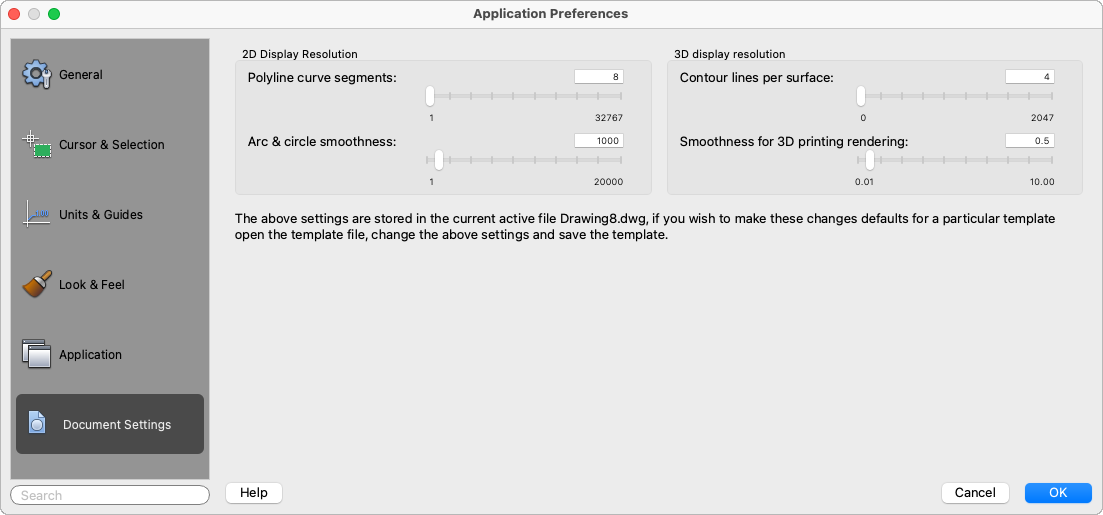Click the Cursor & Selection crosshair icon
The width and height of the screenshot is (1103, 515).
coord(36,144)
